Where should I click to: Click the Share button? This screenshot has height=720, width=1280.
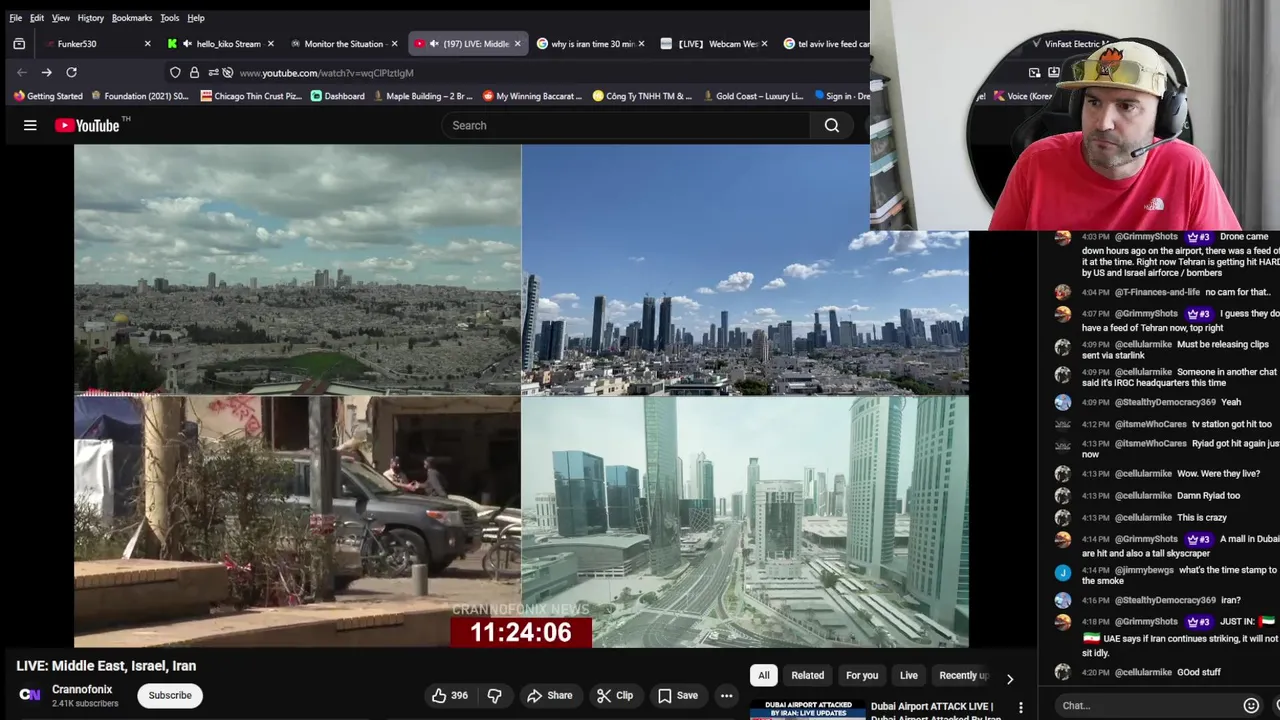(x=549, y=695)
